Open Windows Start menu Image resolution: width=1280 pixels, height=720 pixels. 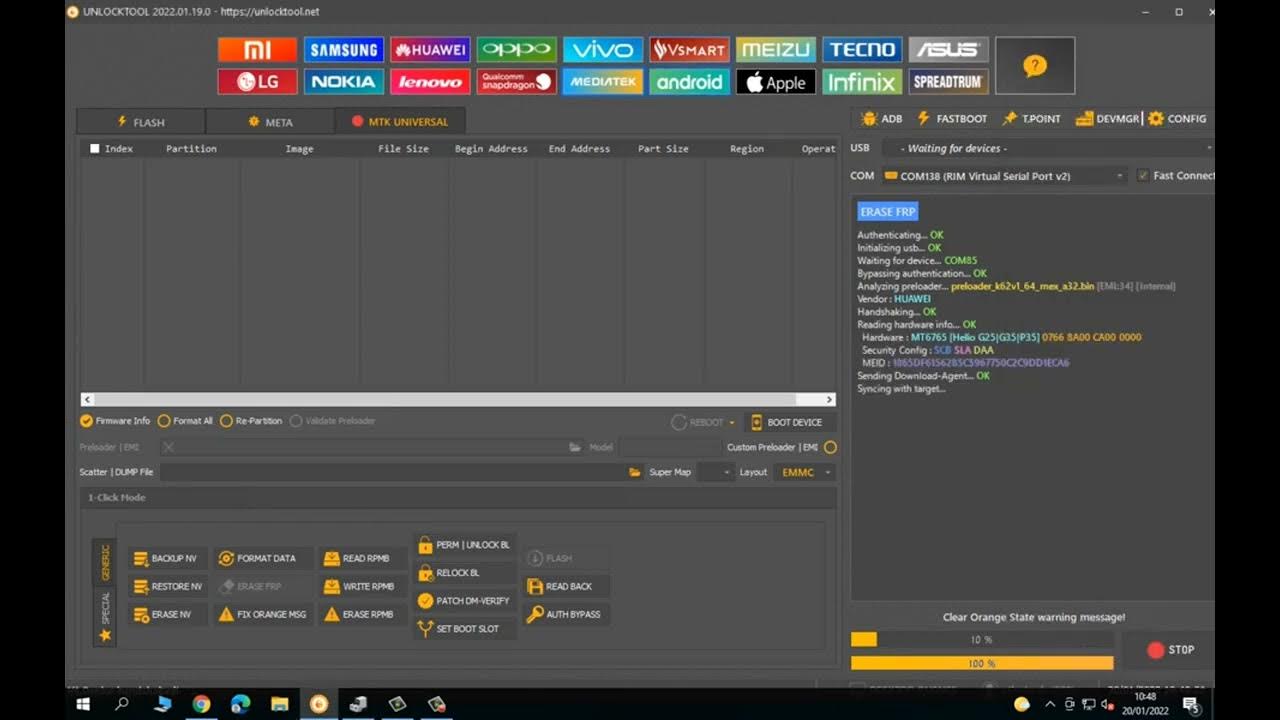point(83,704)
